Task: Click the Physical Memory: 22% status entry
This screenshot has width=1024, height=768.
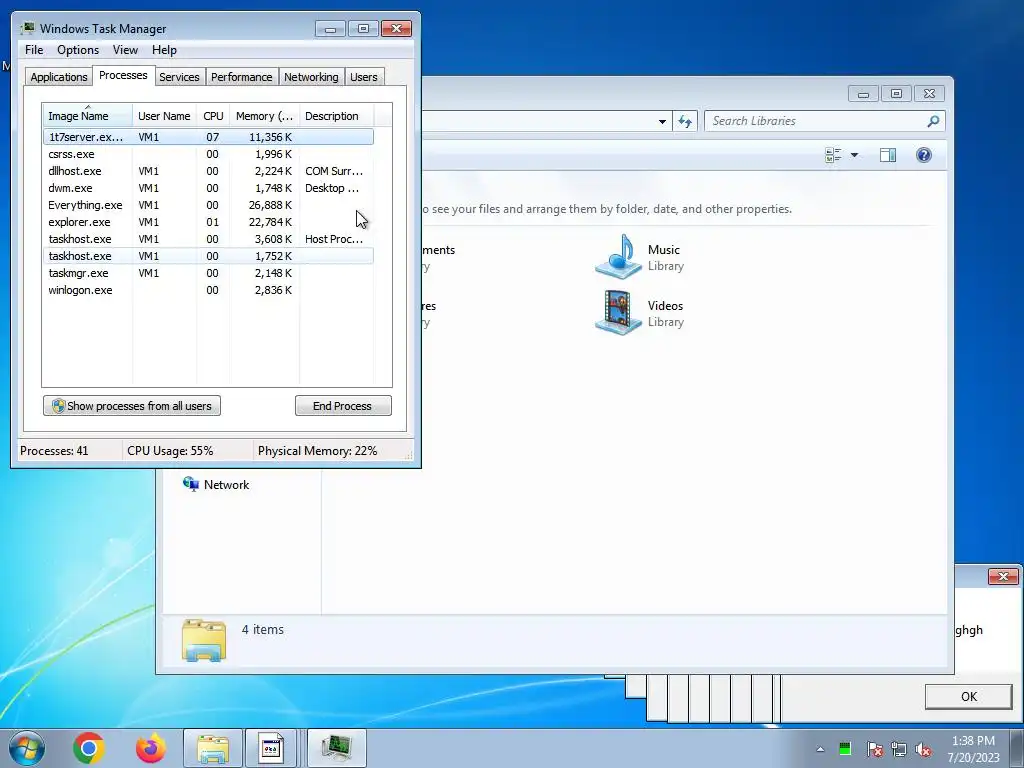Action: (317, 451)
